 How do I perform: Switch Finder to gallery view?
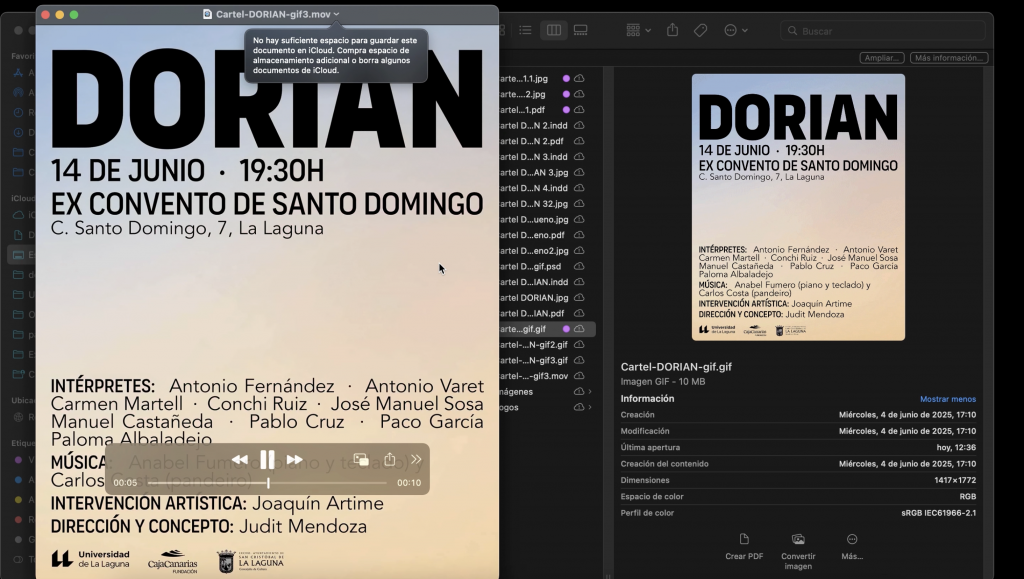[x=581, y=31]
